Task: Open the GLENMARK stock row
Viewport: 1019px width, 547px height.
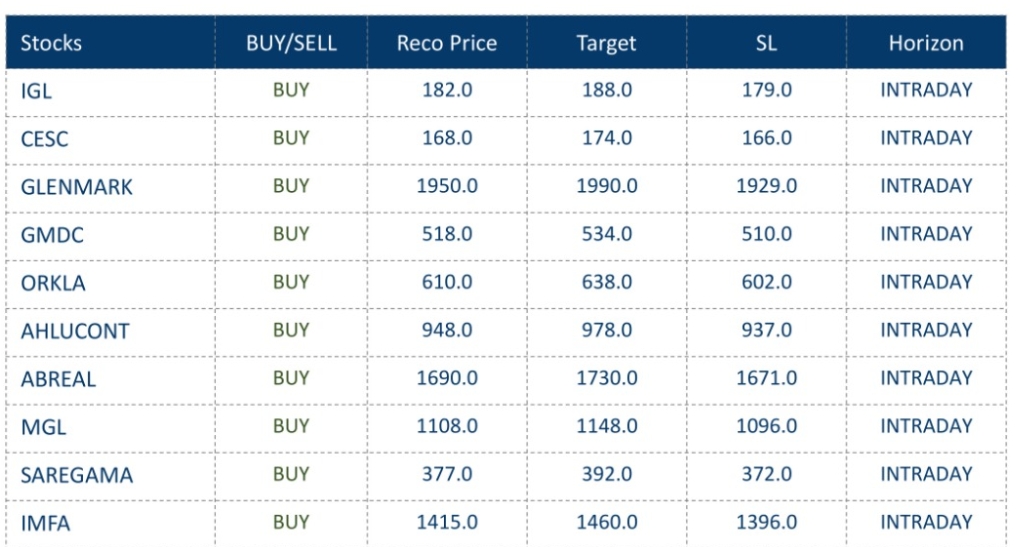Action: 76,187
